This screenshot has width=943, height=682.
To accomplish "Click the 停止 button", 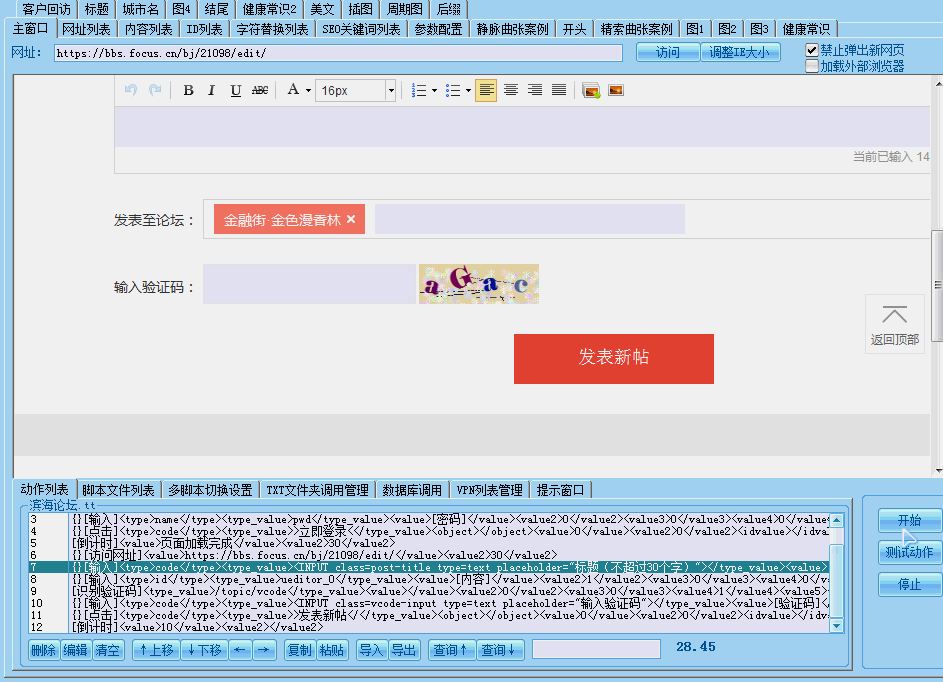I will (x=909, y=585).
